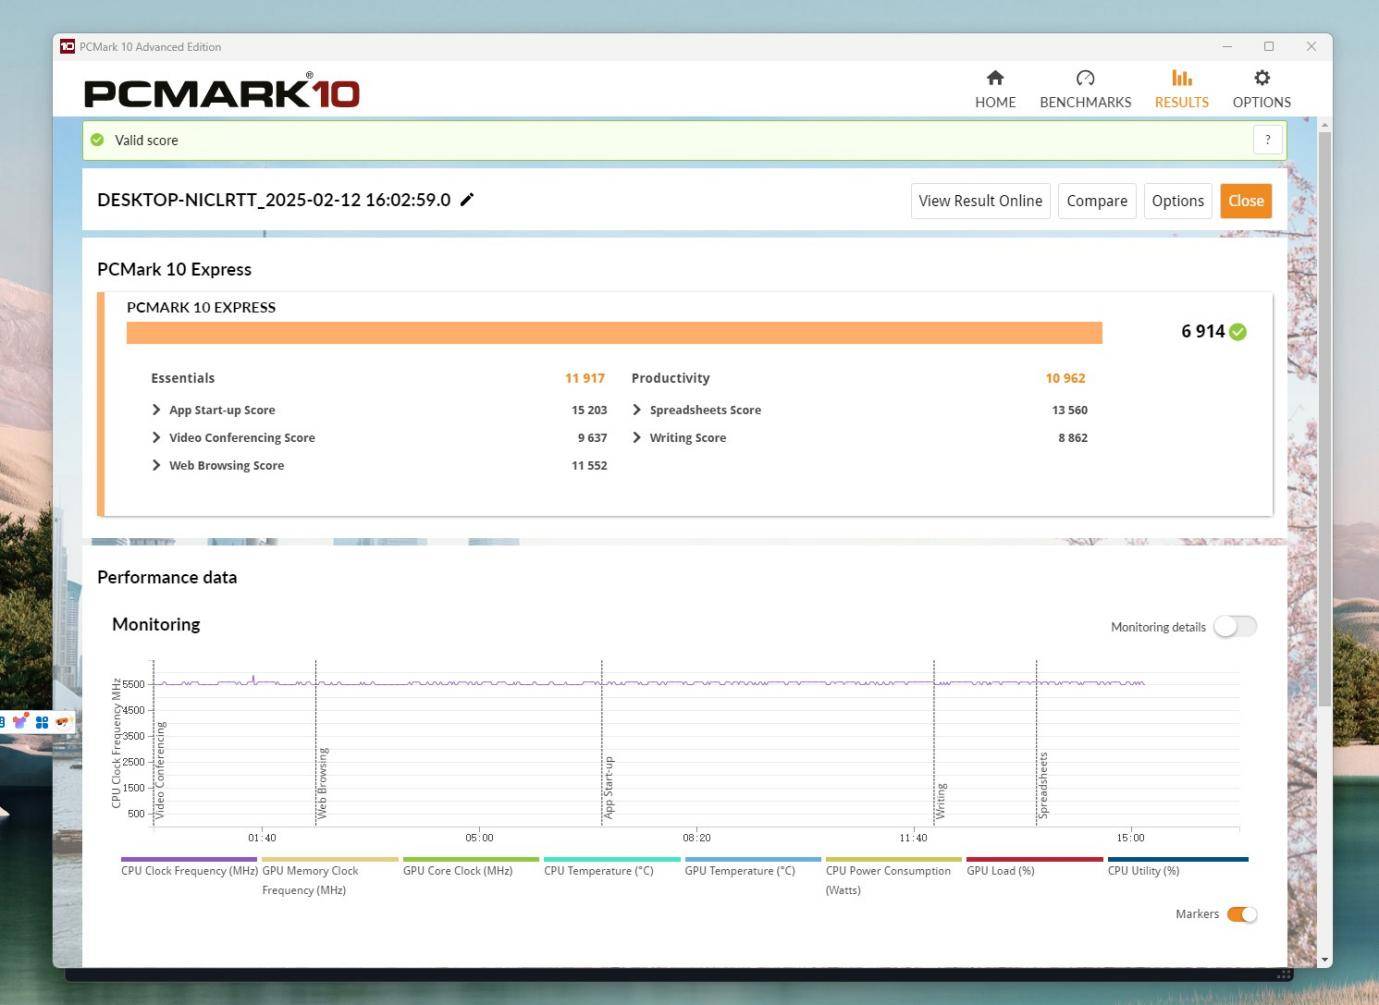Viewport: 1379px width, 1005px height.
Task: Click the question mark help icon
Action: (x=1268, y=140)
